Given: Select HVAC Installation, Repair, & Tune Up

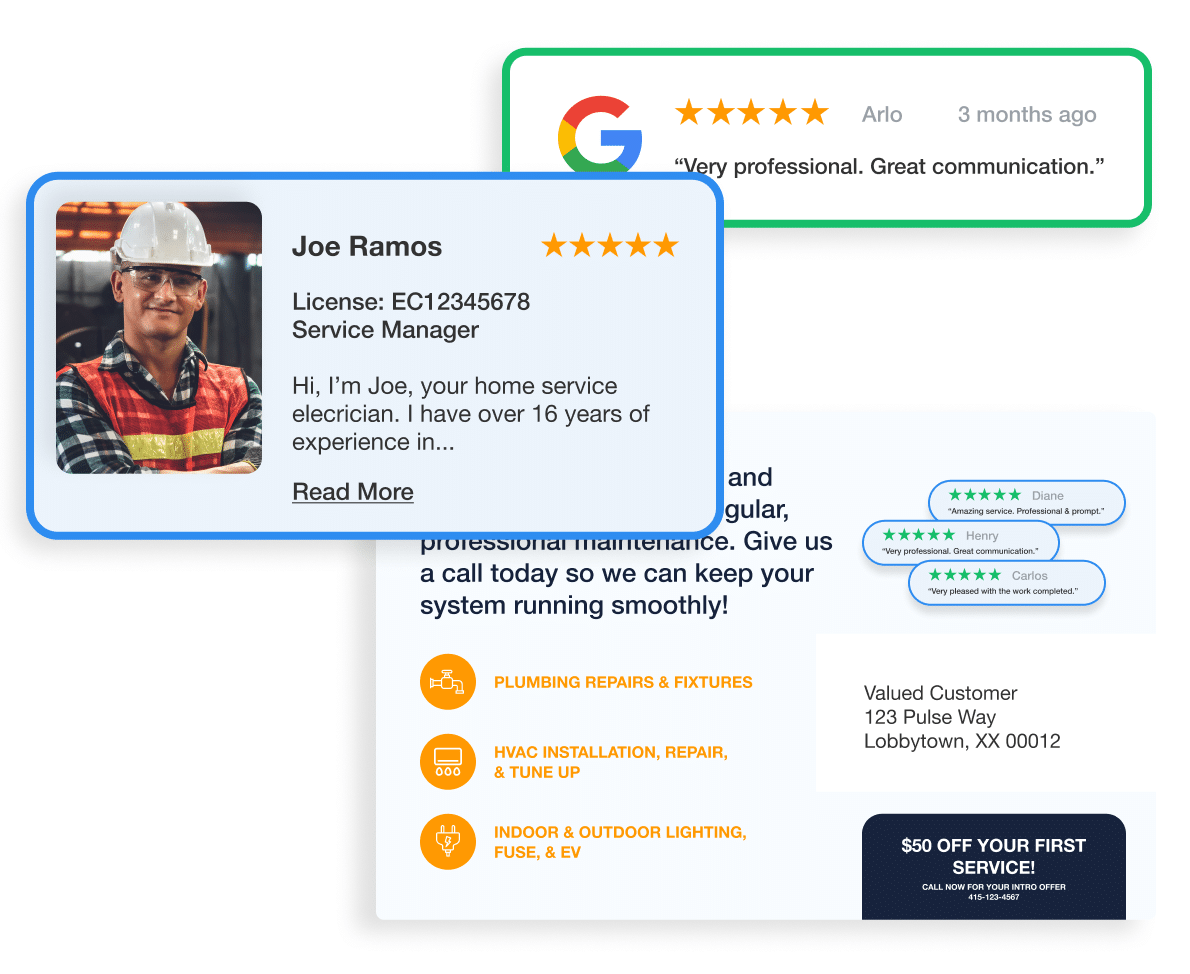Looking at the screenshot, I should (x=610, y=762).
